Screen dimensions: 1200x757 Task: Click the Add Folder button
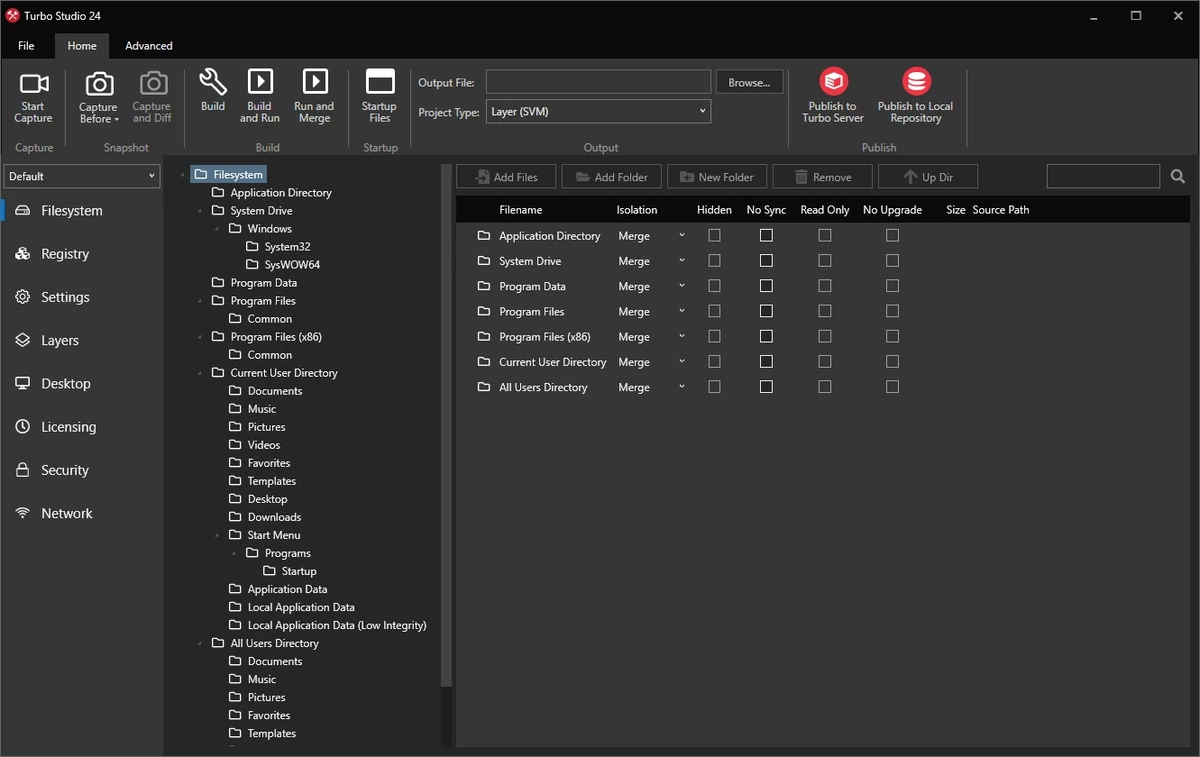[x=611, y=177]
